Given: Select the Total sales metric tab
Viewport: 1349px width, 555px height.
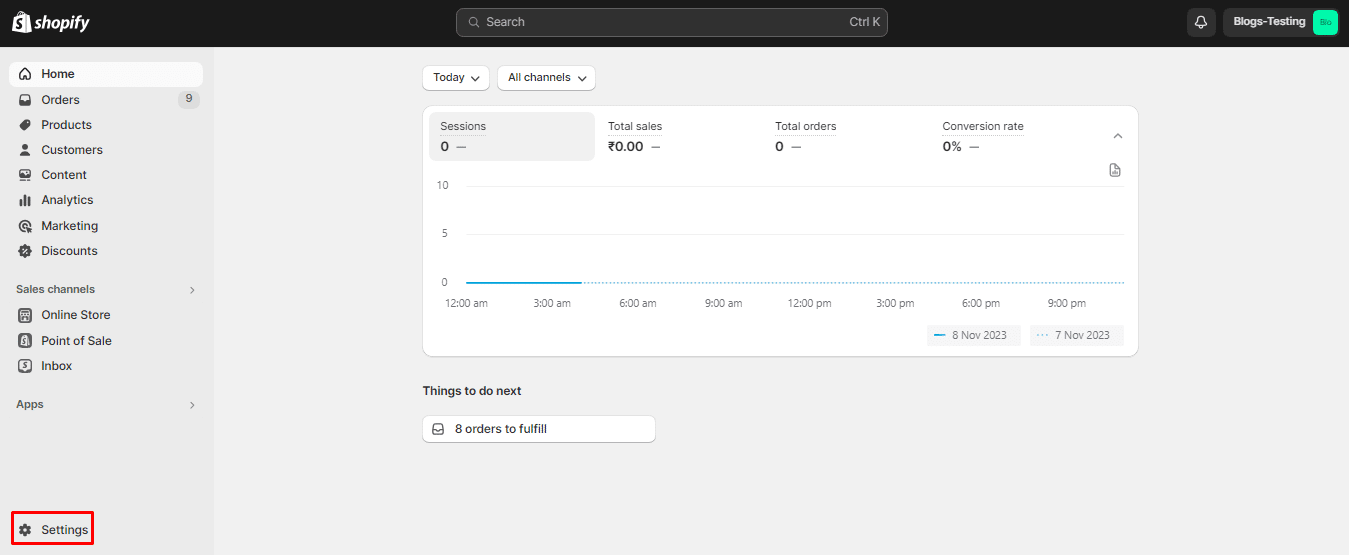Looking at the screenshot, I should point(678,137).
